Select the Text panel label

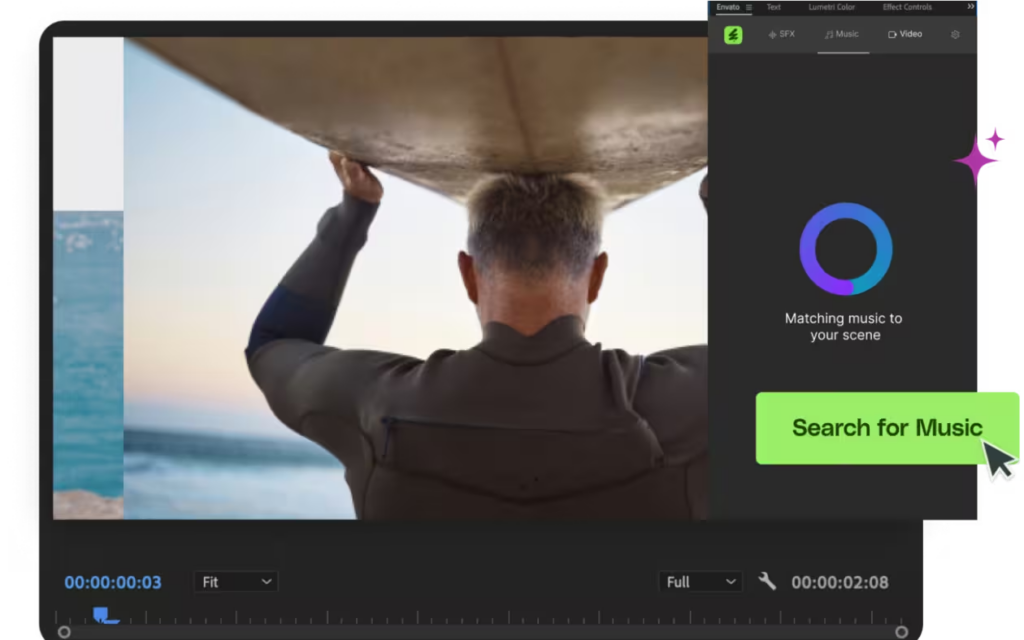(772, 7)
